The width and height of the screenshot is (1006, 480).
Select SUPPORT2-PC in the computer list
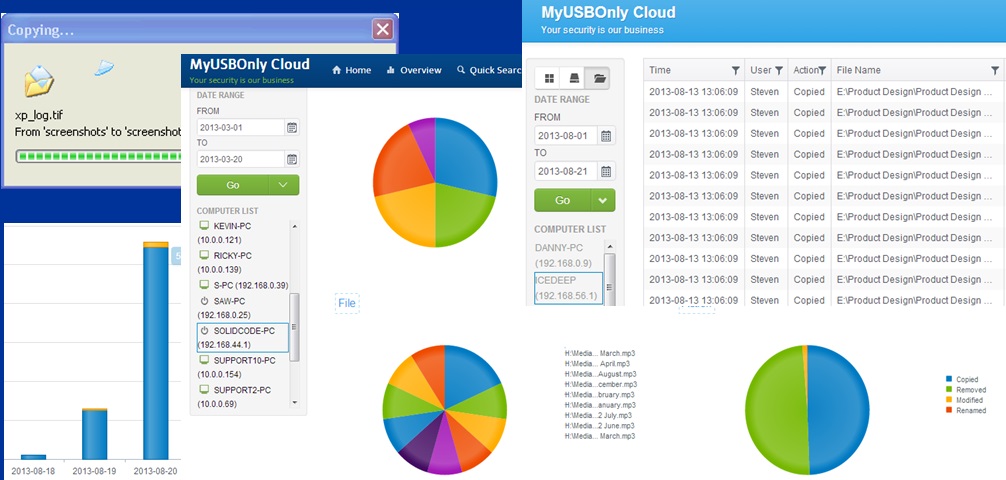243,397
